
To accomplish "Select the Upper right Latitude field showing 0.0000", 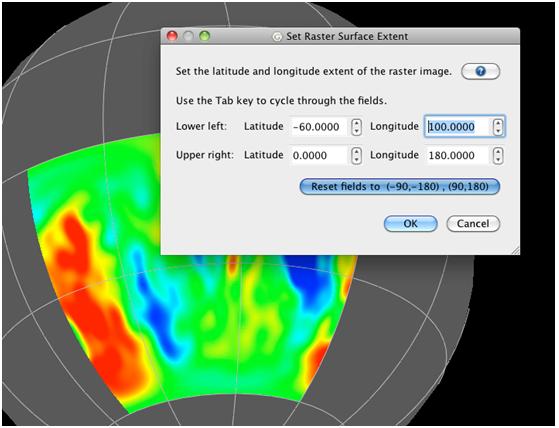I will coord(320,156).
